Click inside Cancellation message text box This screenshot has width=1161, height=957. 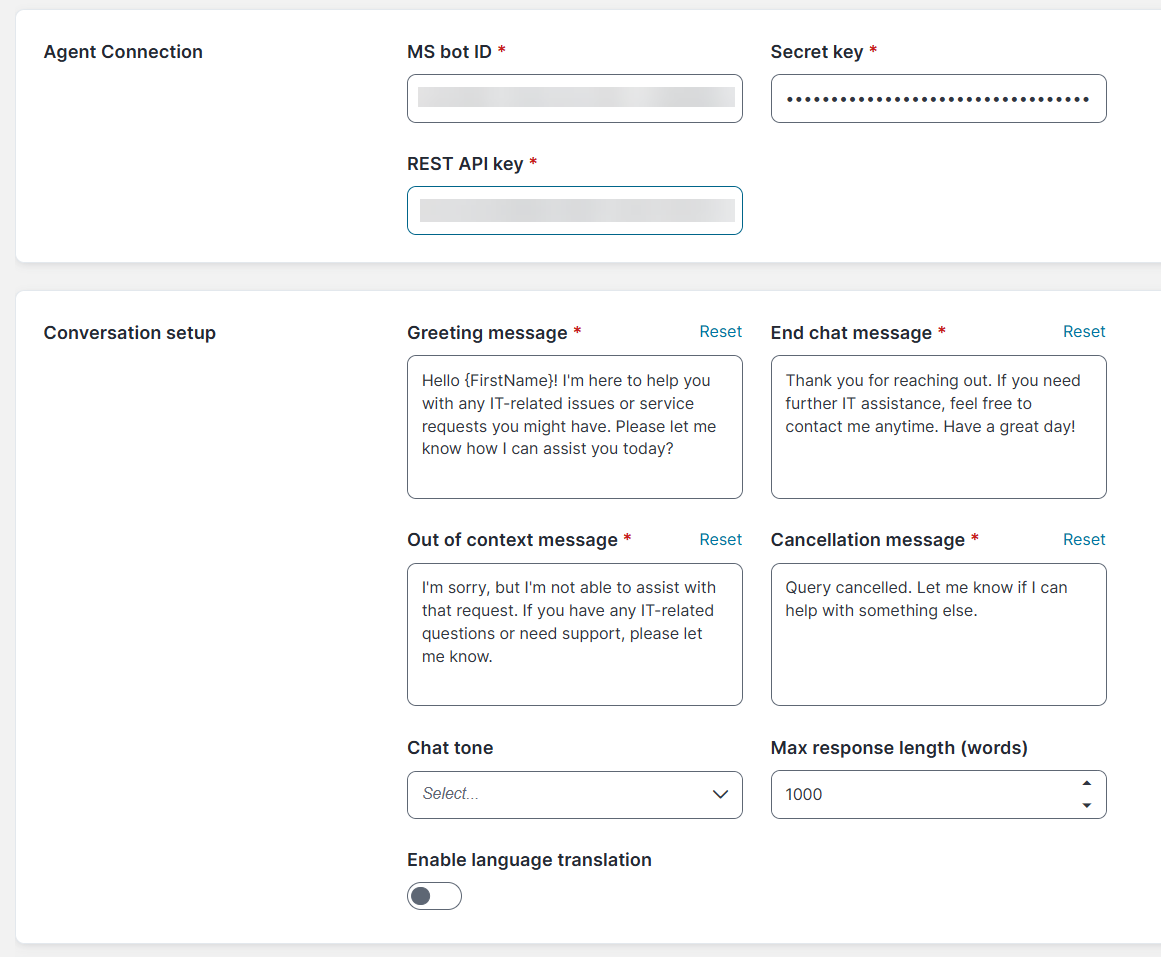(x=937, y=634)
